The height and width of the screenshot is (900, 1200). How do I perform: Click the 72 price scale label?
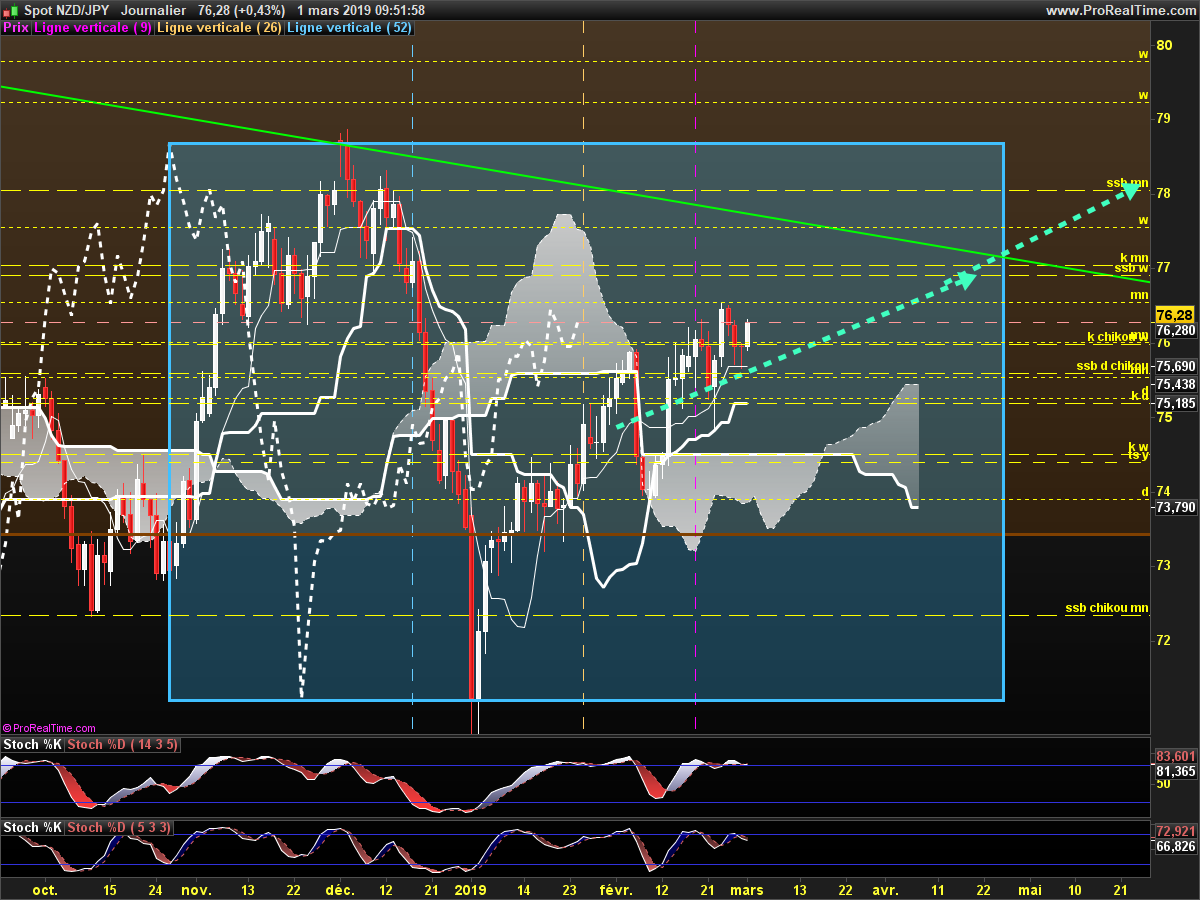point(1164,640)
